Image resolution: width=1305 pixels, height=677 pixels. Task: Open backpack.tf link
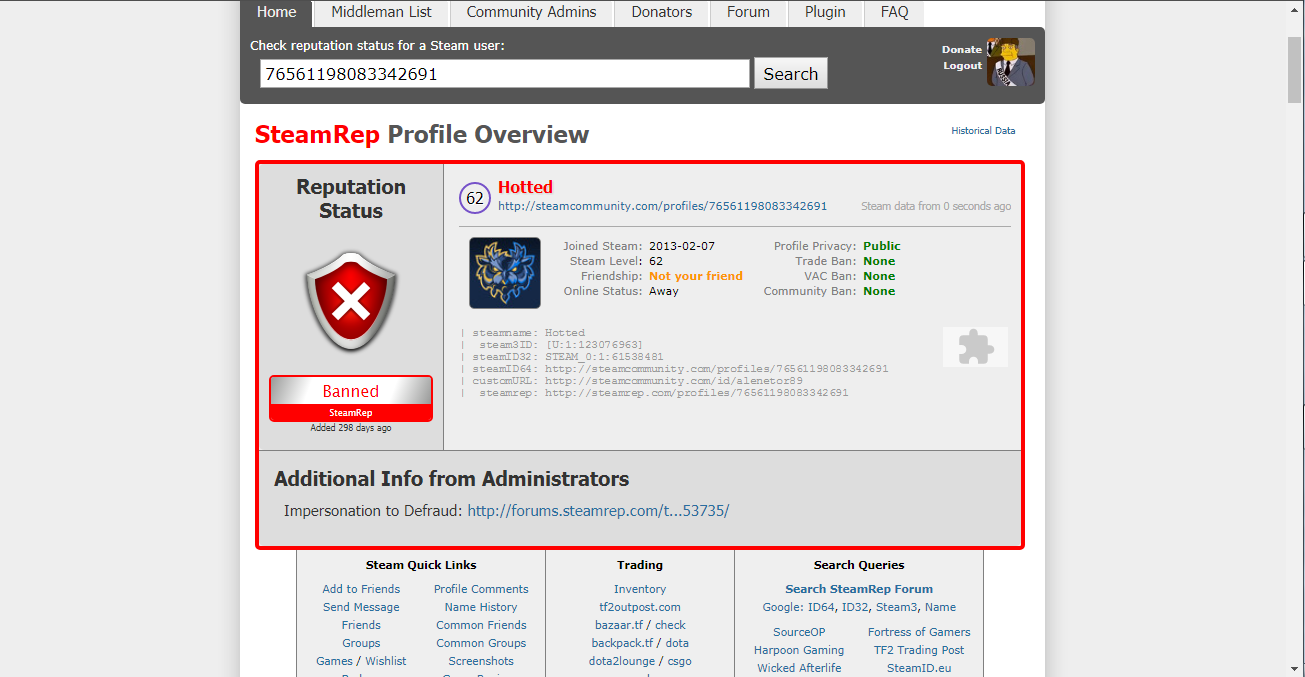tap(622, 643)
